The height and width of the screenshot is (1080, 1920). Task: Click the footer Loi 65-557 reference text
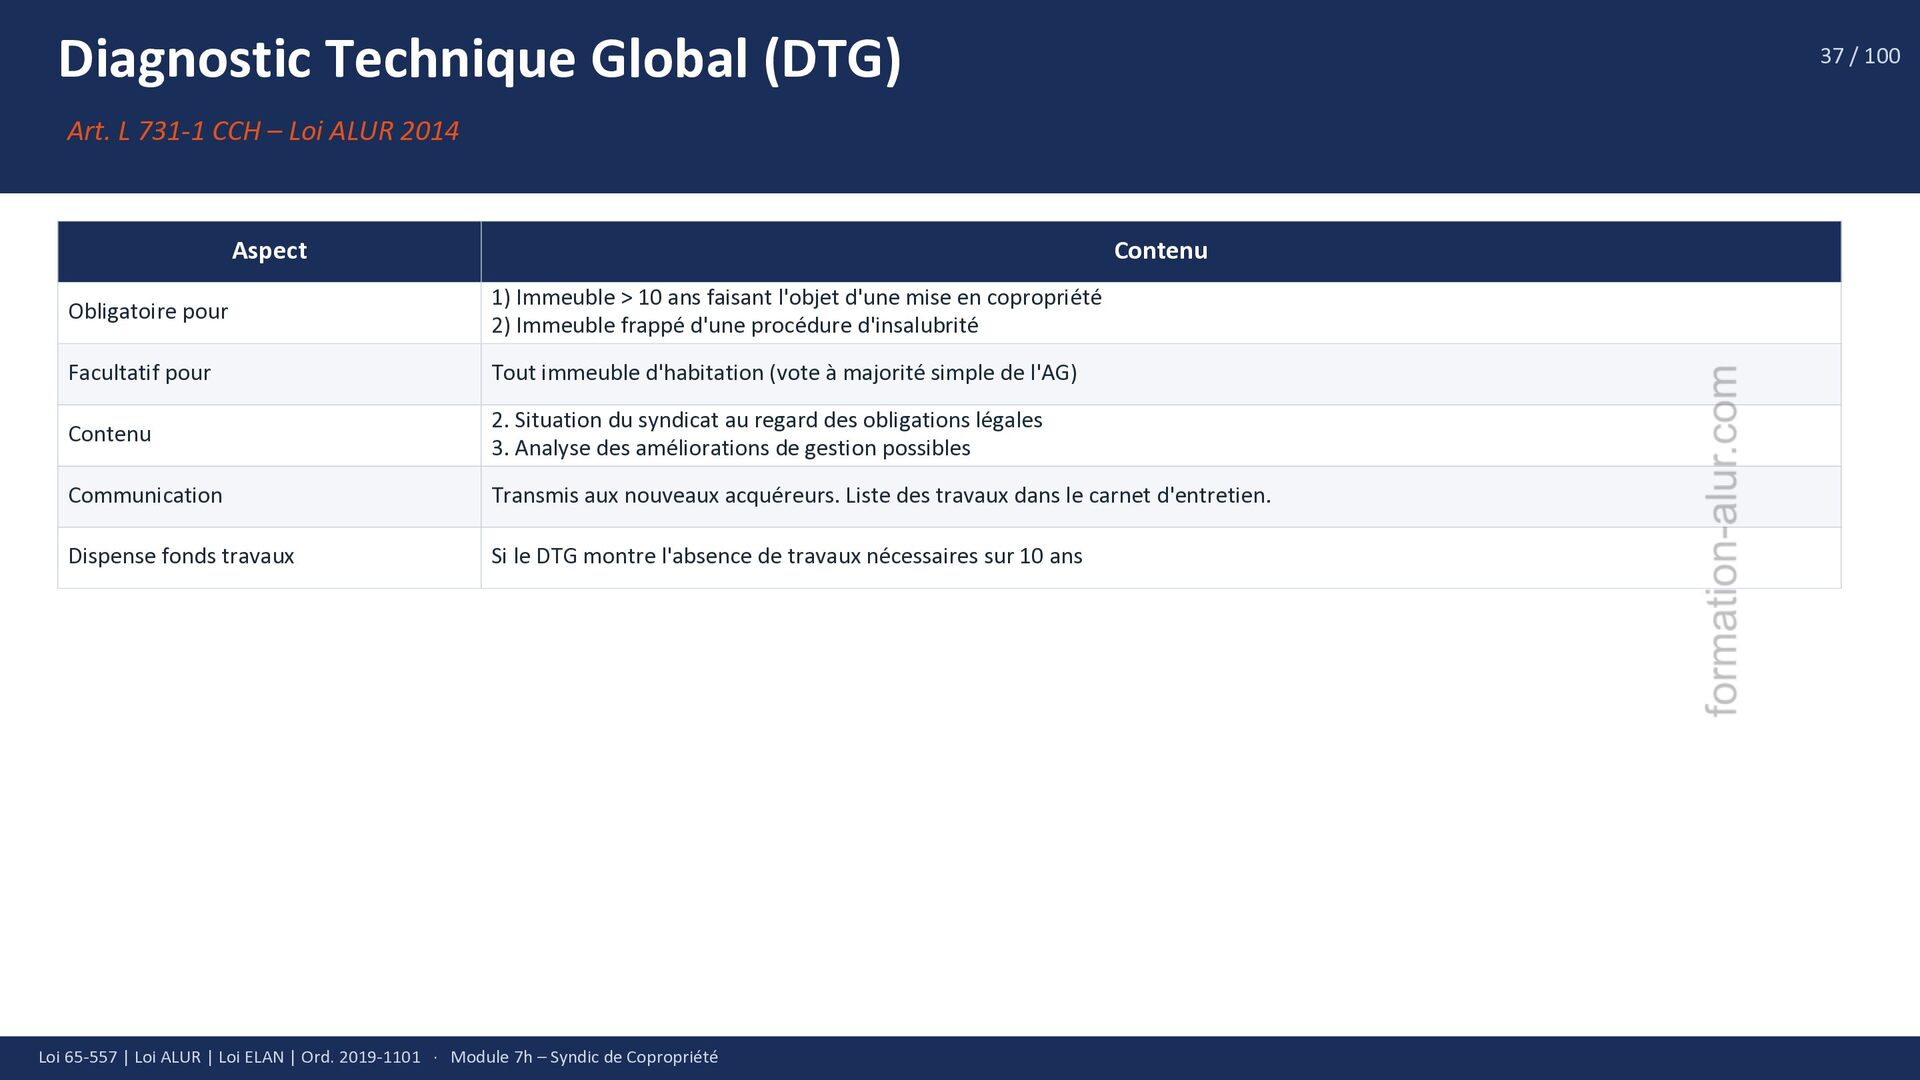(229, 1057)
